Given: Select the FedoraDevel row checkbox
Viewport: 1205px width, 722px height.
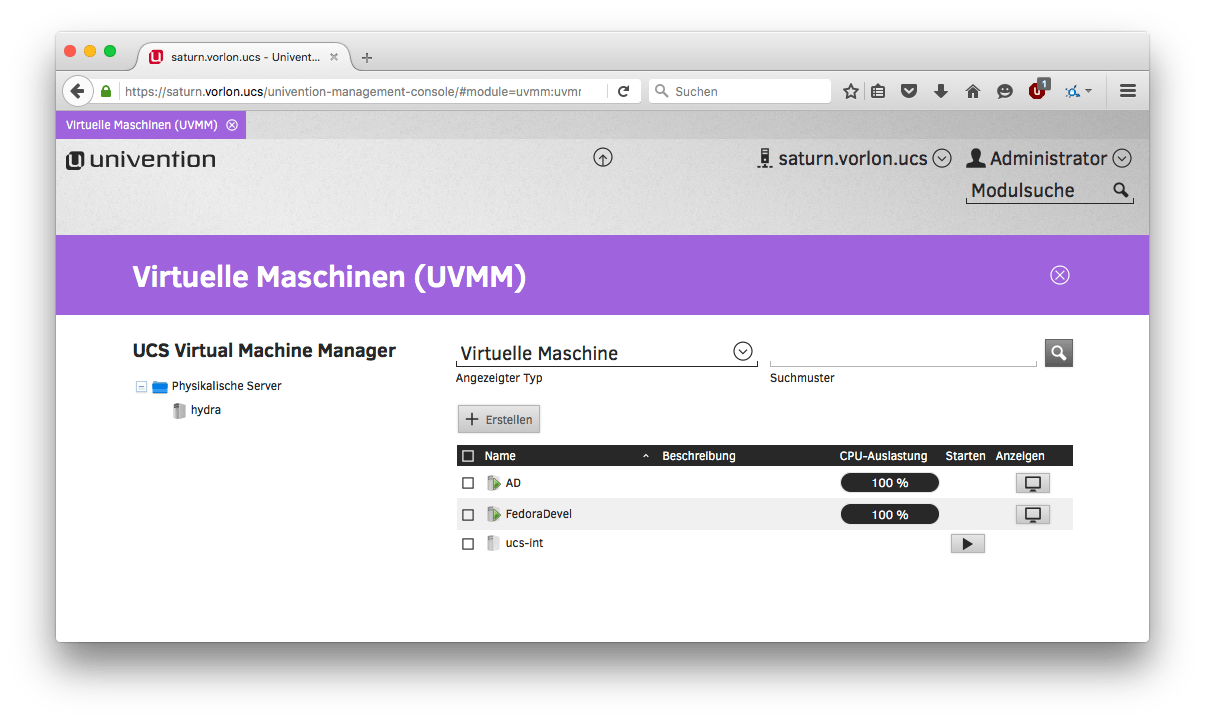Looking at the screenshot, I should [x=468, y=515].
